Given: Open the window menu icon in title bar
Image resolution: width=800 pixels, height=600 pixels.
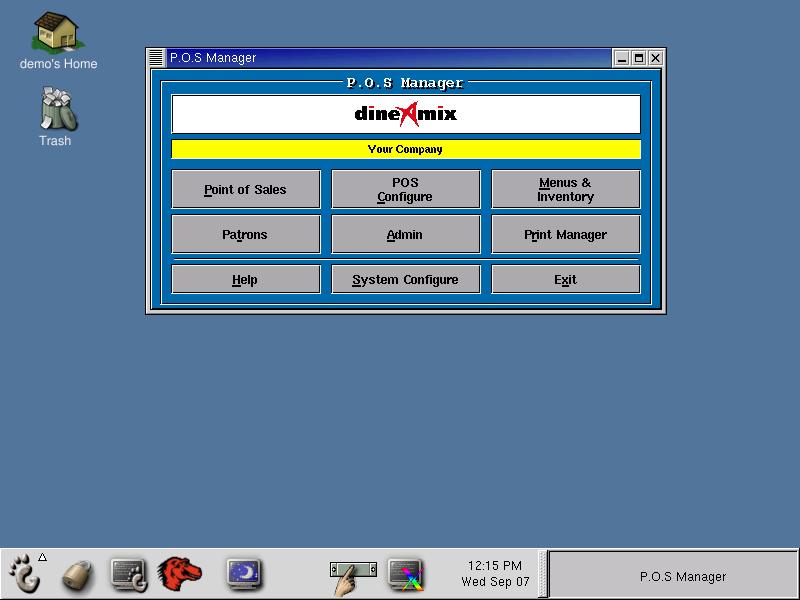Looking at the screenshot, I should [x=156, y=58].
